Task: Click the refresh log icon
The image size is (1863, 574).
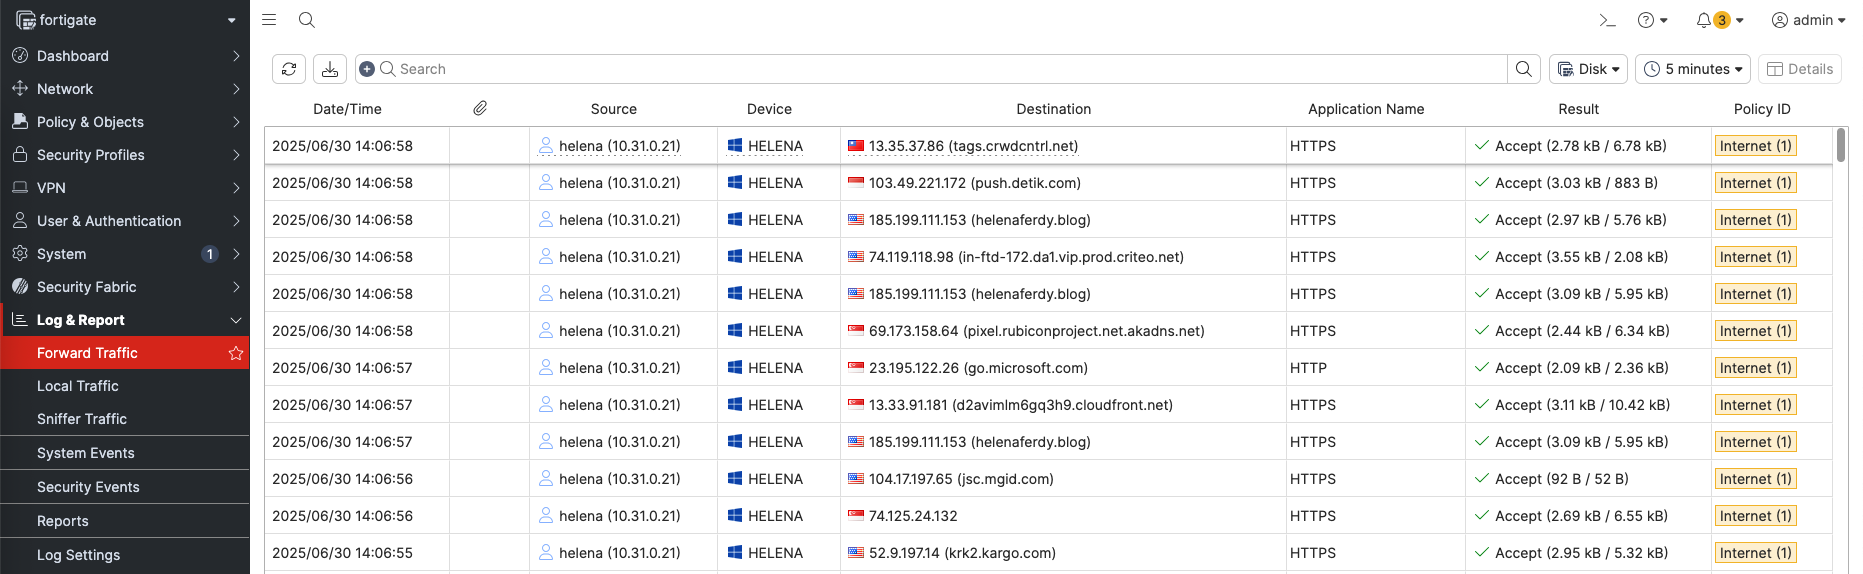Action: pyautogui.click(x=289, y=69)
